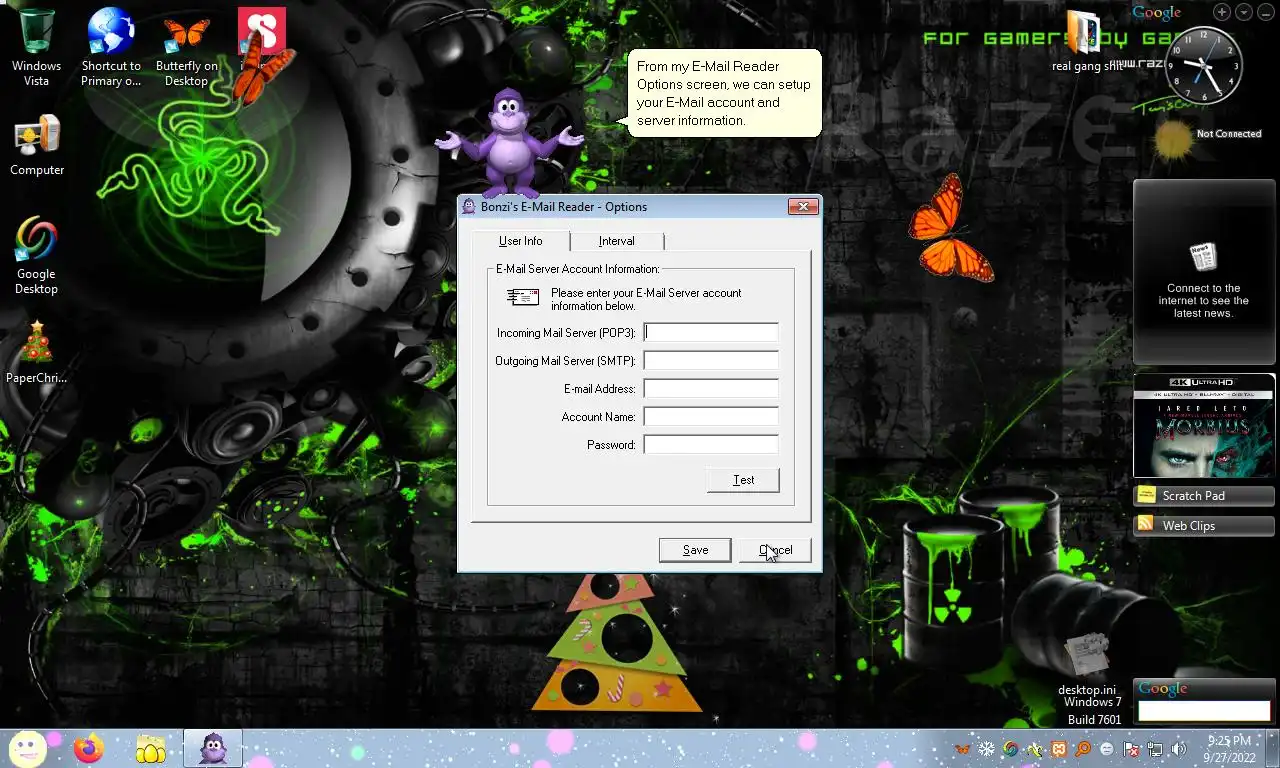Open the network status tray icon

(x=1155, y=749)
